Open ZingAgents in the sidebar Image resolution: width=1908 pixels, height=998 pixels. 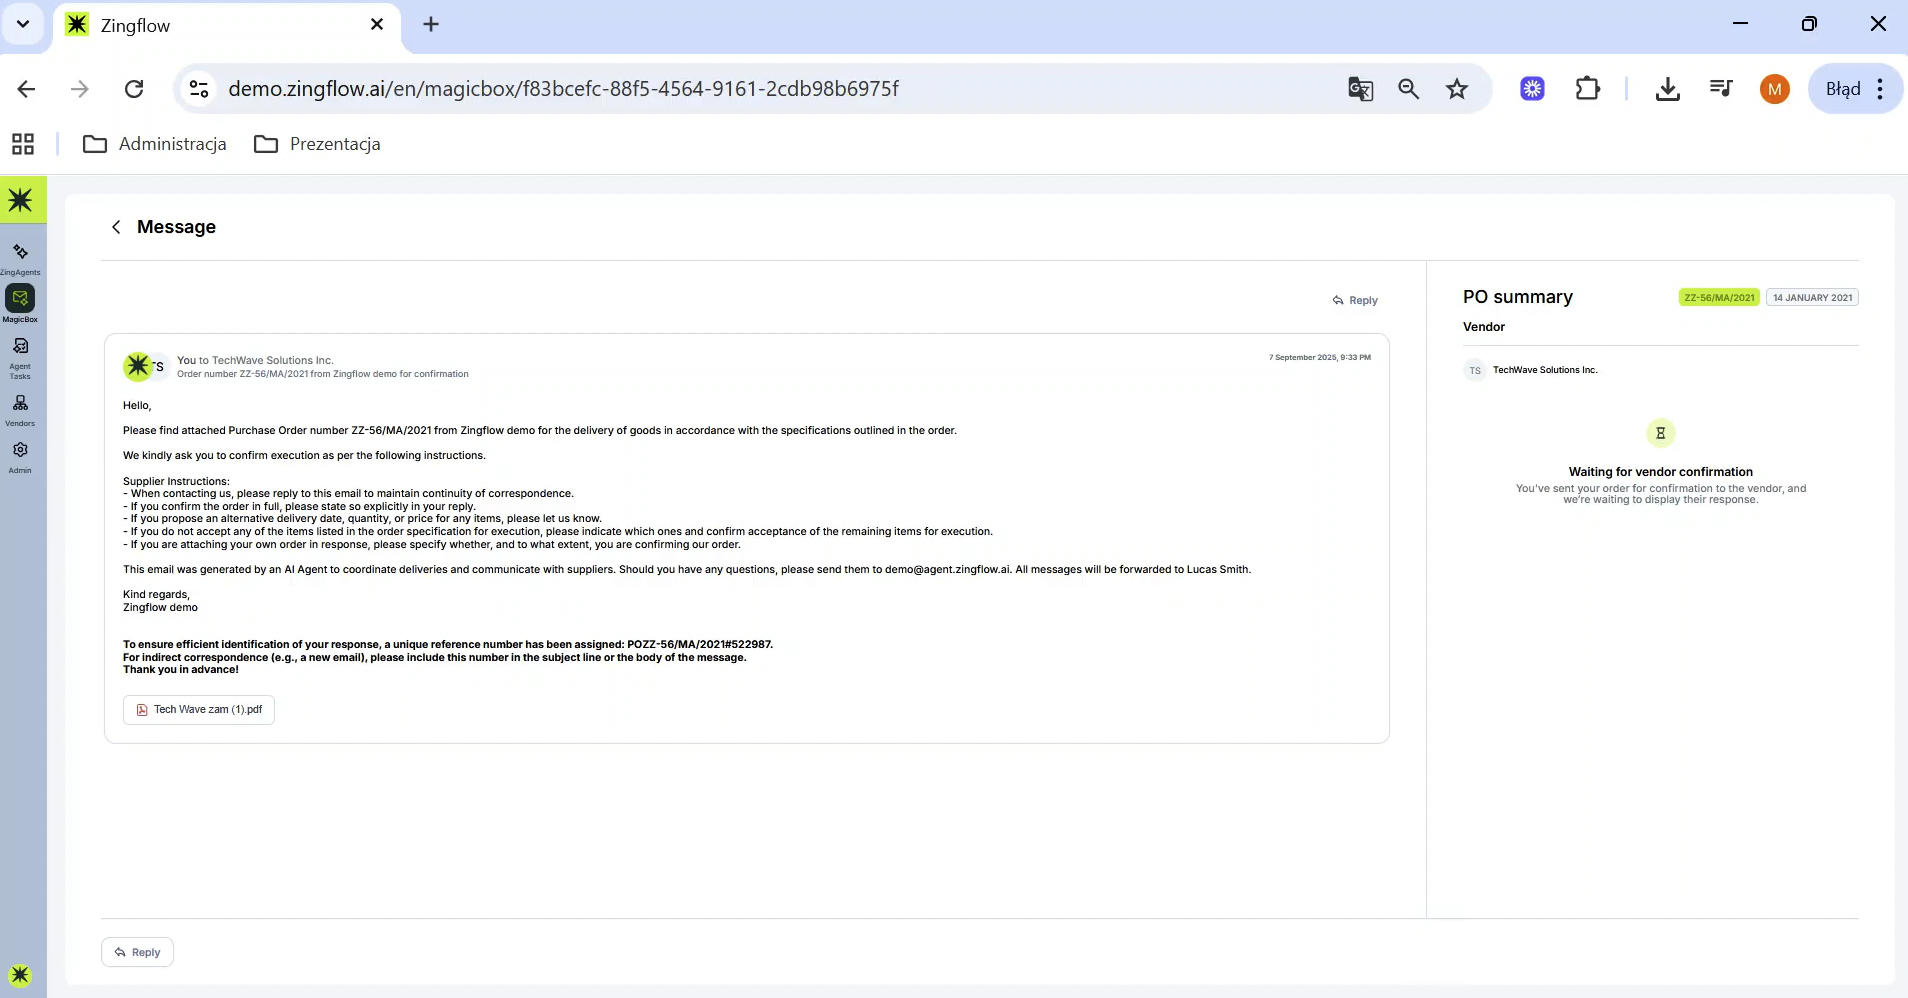[20, 257]
